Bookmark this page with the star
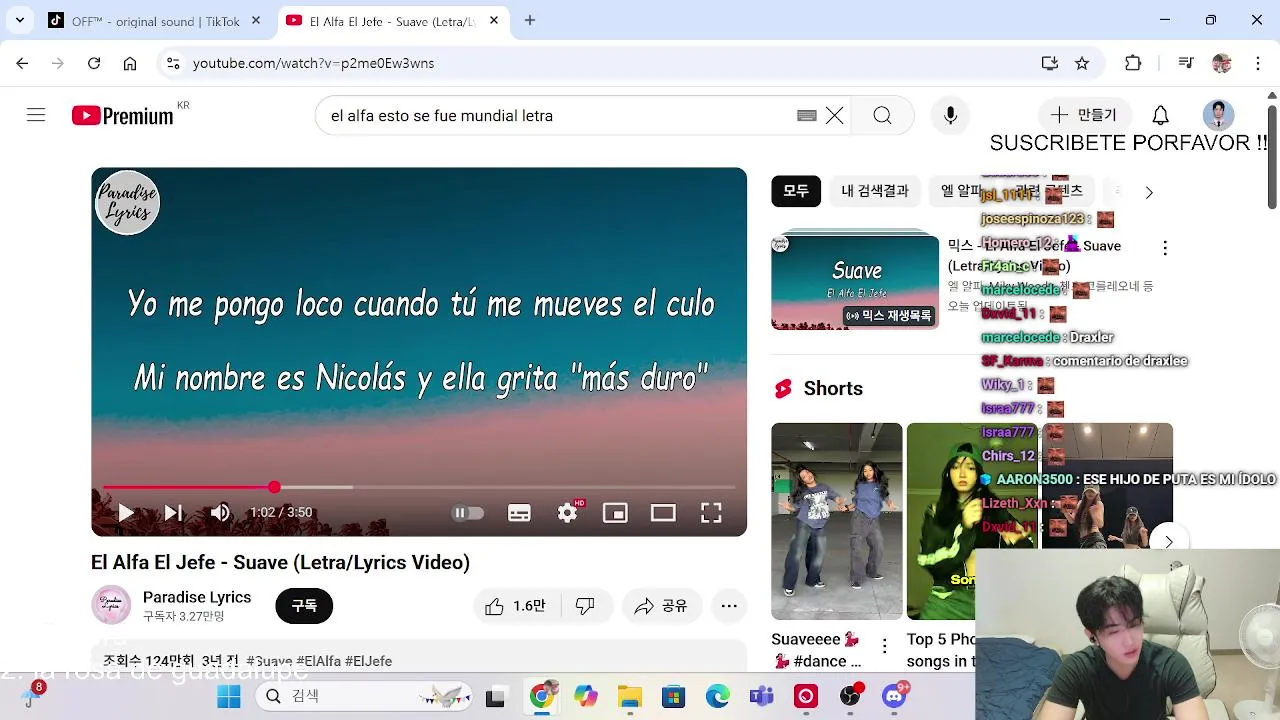 point(1082,63)
